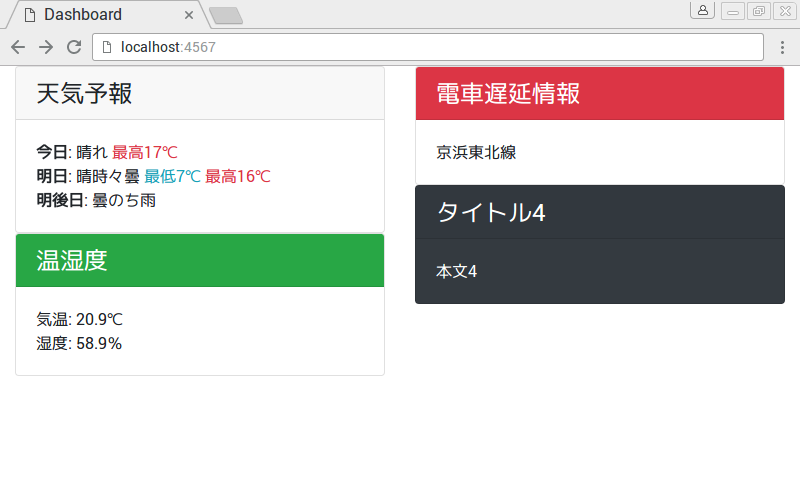Click the 晴時々曇 forecast text
This screenshot has width=800, height=480.
point(108,176)
